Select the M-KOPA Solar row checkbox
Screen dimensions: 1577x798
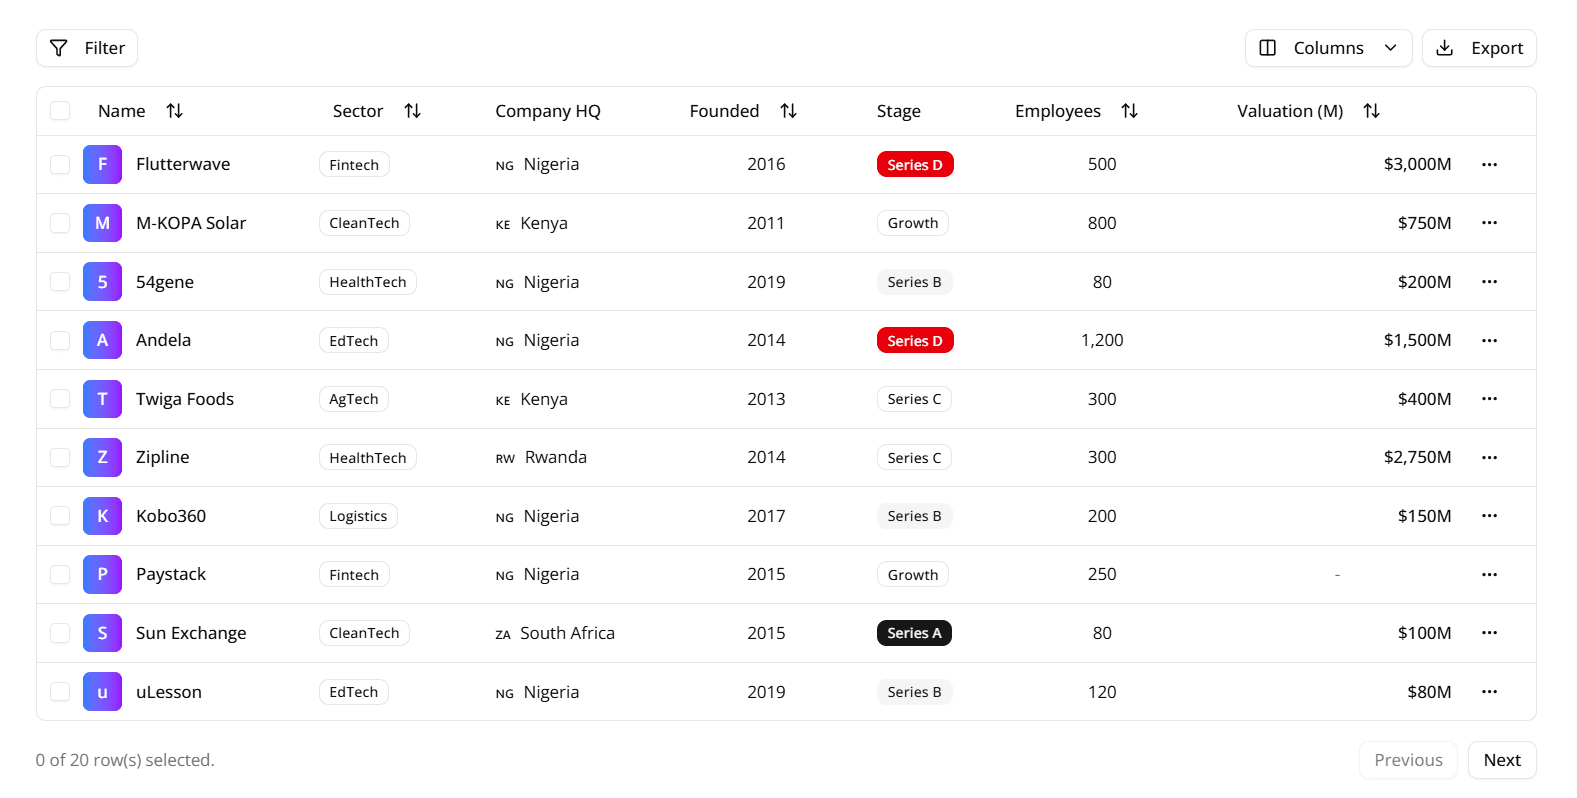(60, 223)
